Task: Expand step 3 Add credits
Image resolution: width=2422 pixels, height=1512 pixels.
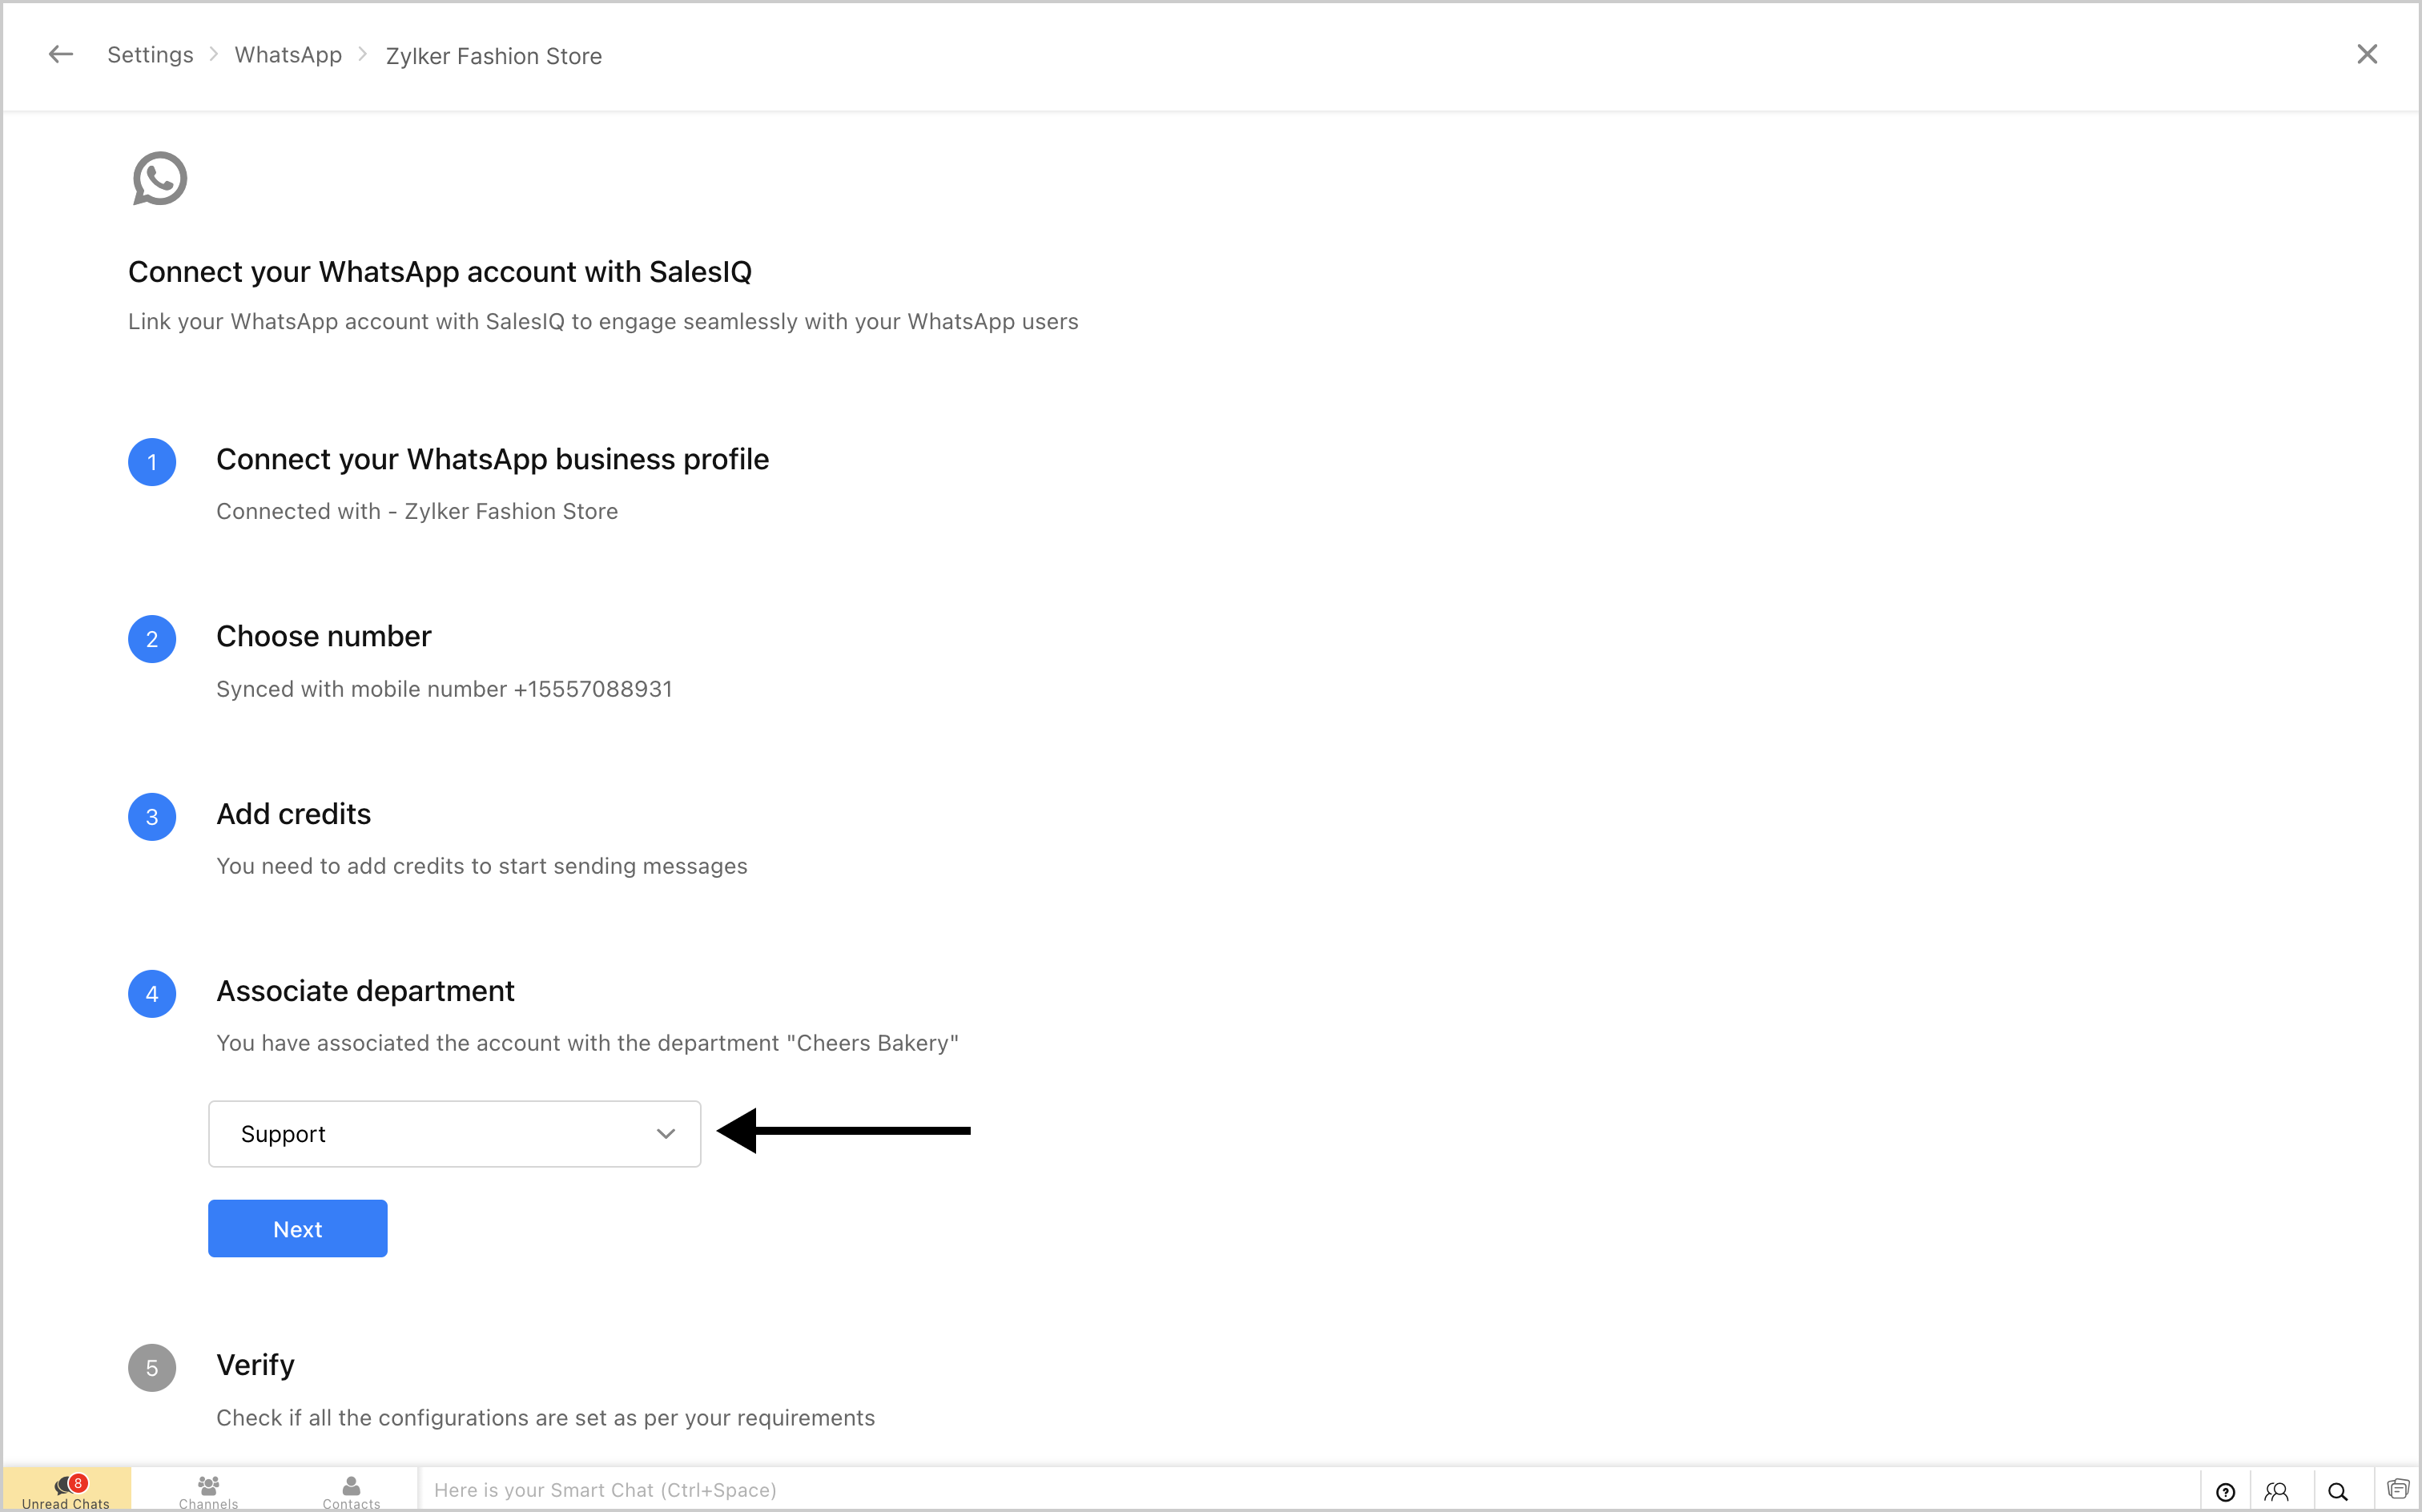Action: 293,814
